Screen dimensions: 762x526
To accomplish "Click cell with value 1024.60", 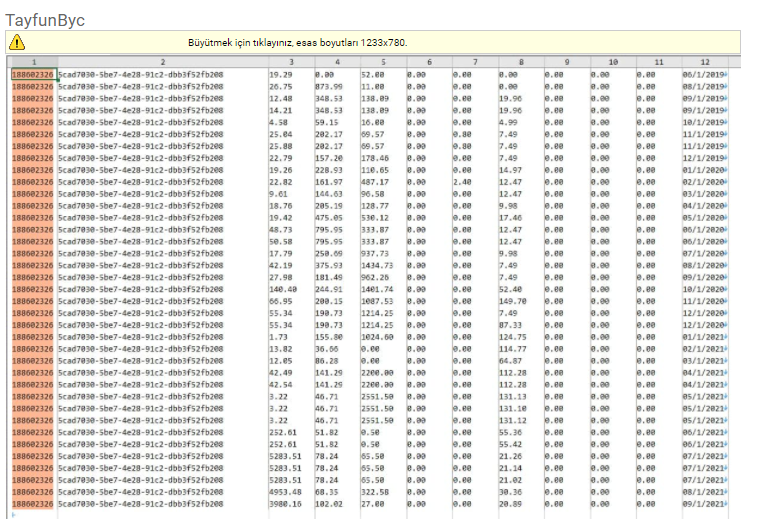I will 377,337.
